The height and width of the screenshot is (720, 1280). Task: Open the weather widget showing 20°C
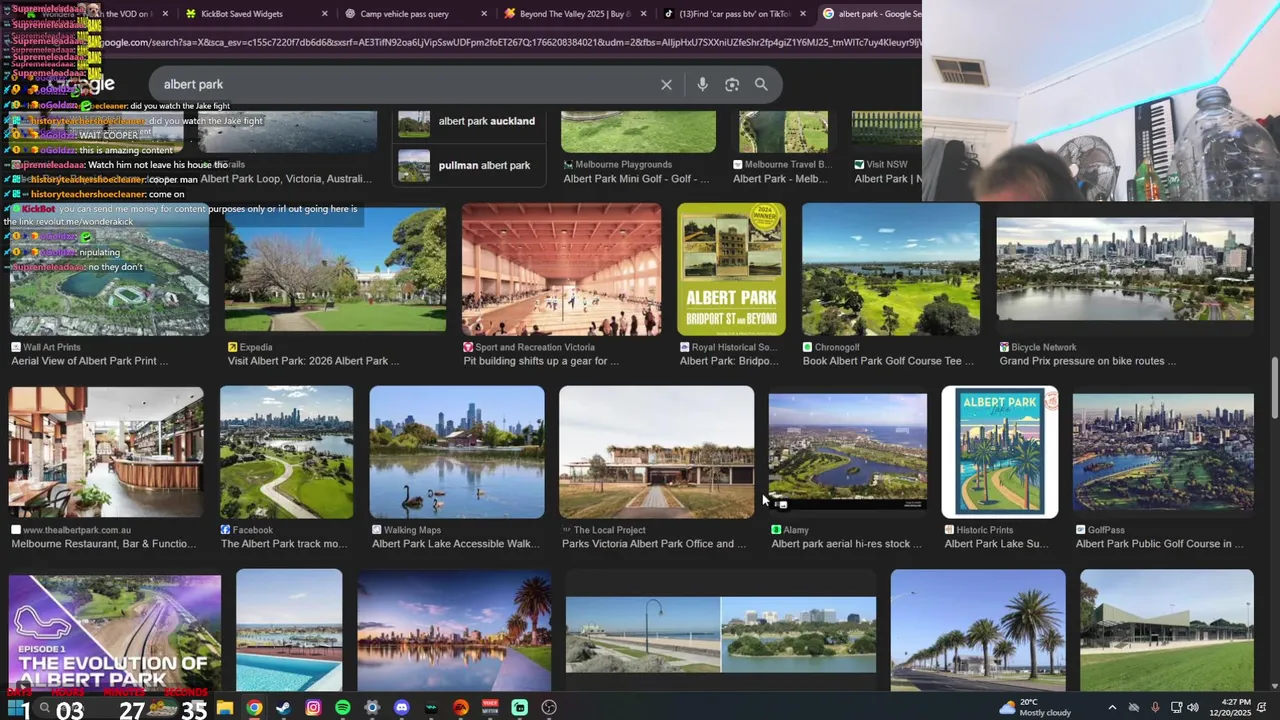tap(1036, 707)
